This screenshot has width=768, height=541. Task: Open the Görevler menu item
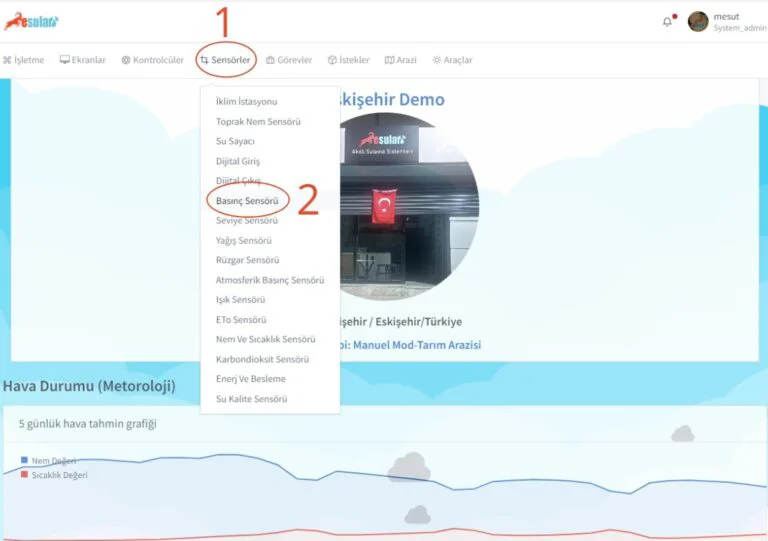(x=289, y=60)
